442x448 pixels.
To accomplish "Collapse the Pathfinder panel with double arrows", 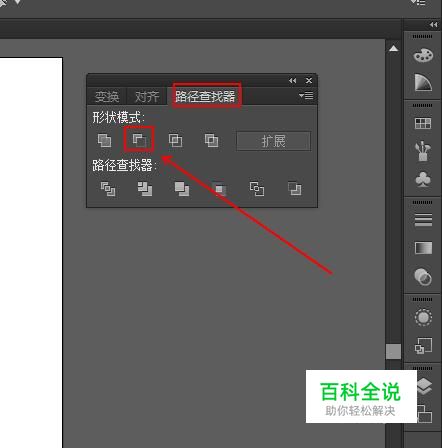I will [x=293, y=81].
